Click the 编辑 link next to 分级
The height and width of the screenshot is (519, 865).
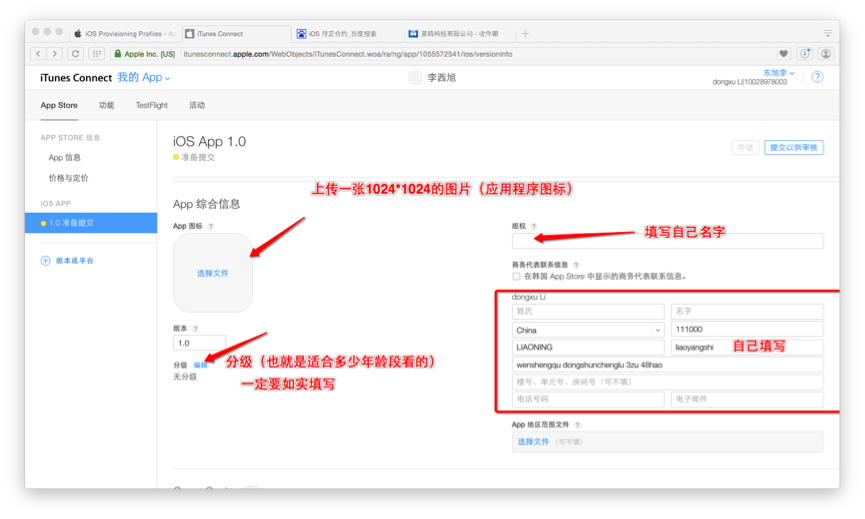tap(200, 365)
